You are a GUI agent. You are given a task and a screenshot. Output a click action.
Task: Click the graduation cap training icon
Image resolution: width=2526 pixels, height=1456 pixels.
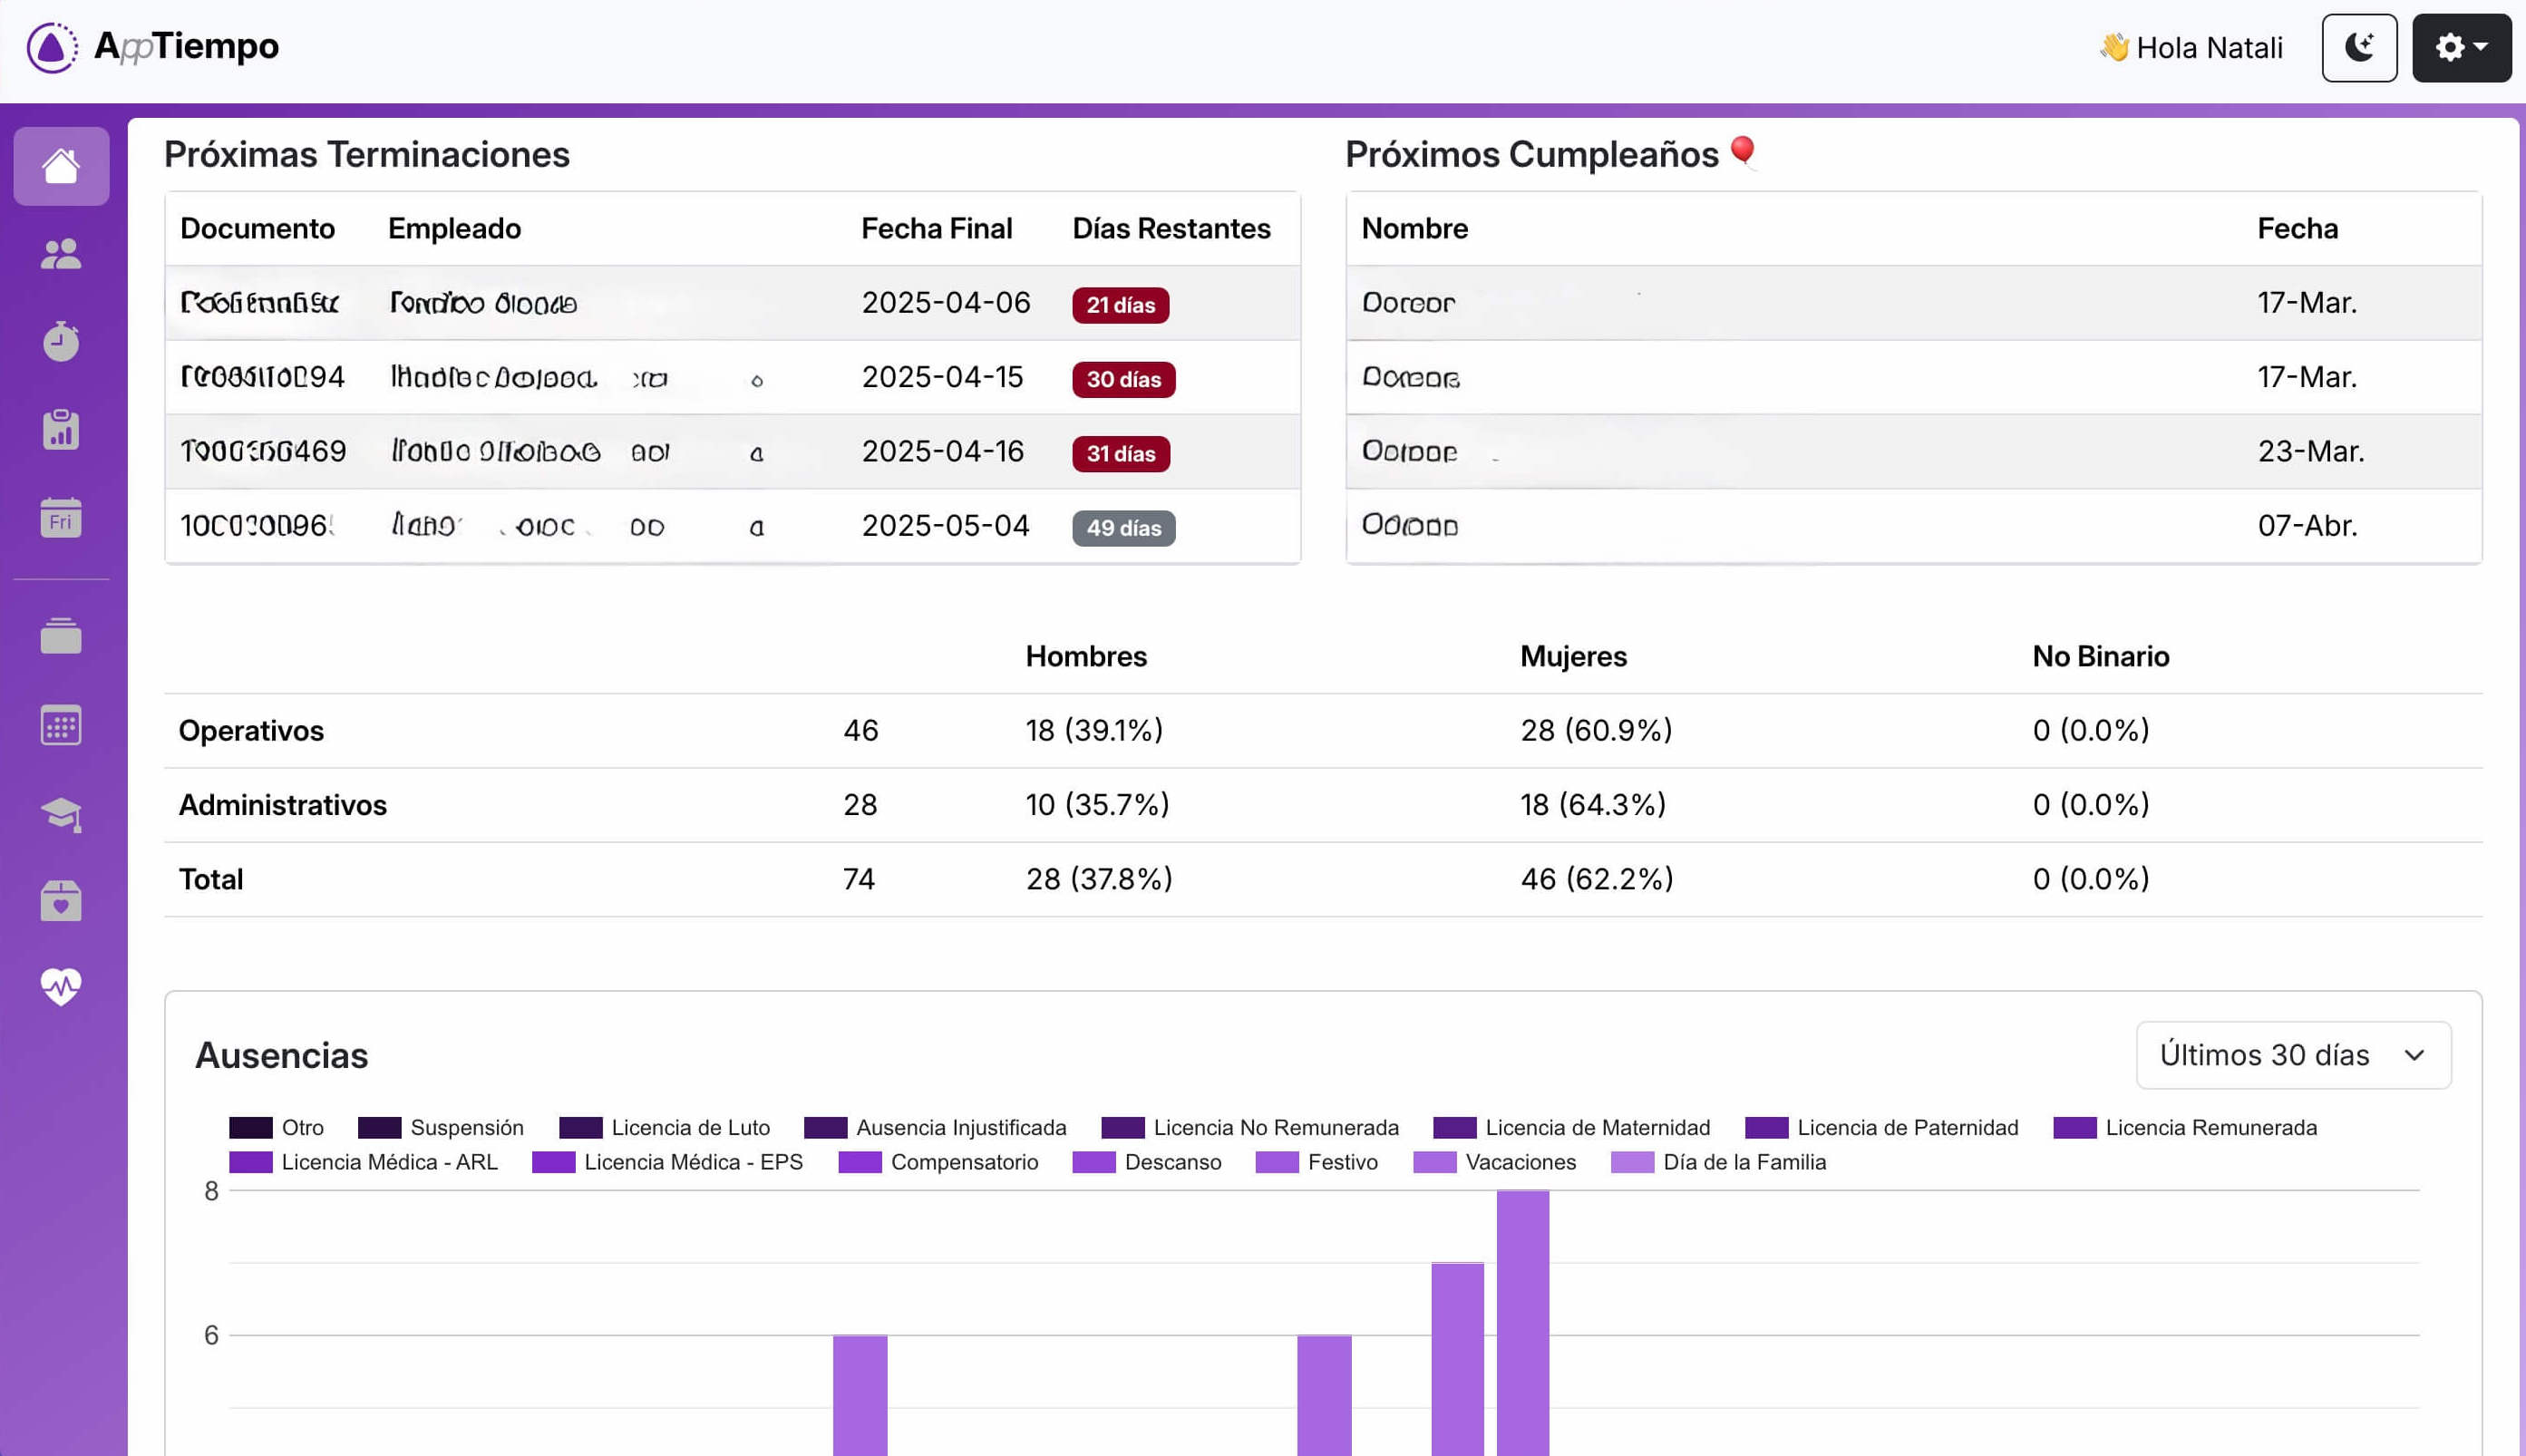point(61,814)
